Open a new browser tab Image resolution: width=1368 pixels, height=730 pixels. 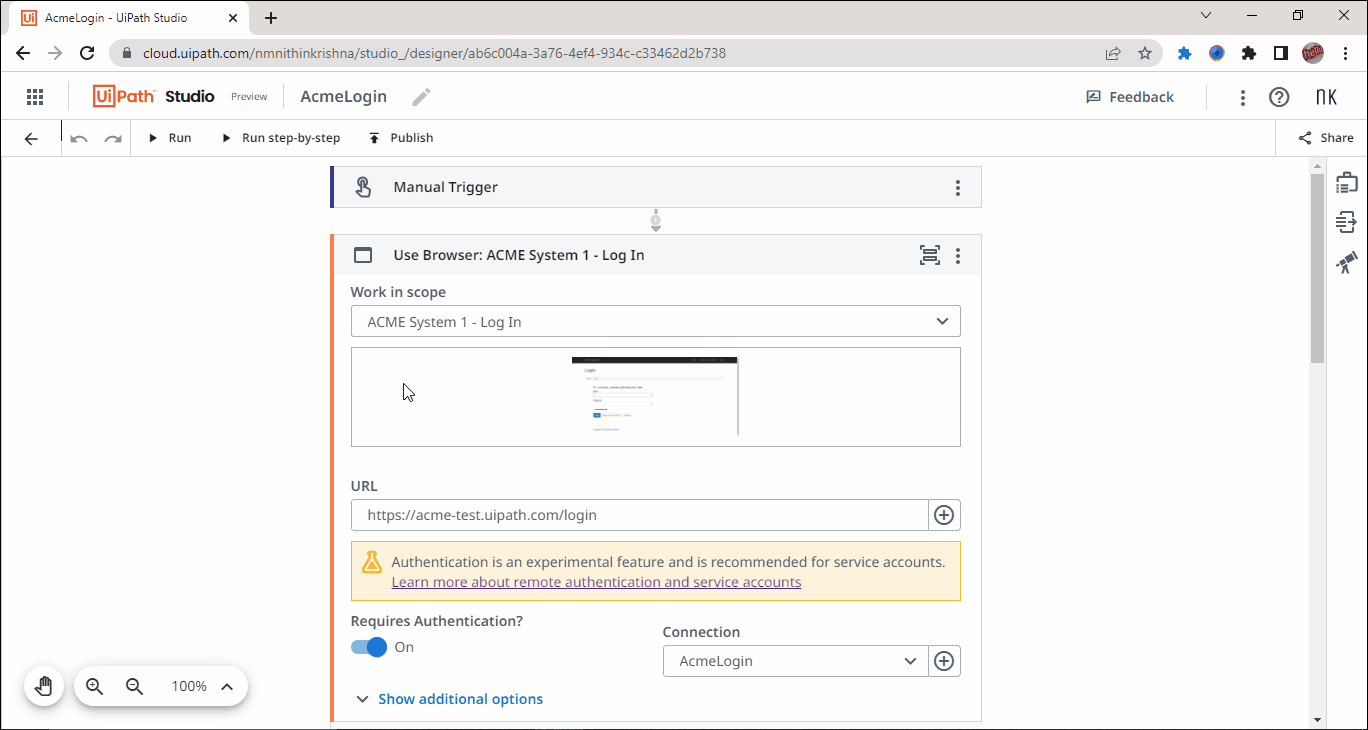[x=271, y=18]
